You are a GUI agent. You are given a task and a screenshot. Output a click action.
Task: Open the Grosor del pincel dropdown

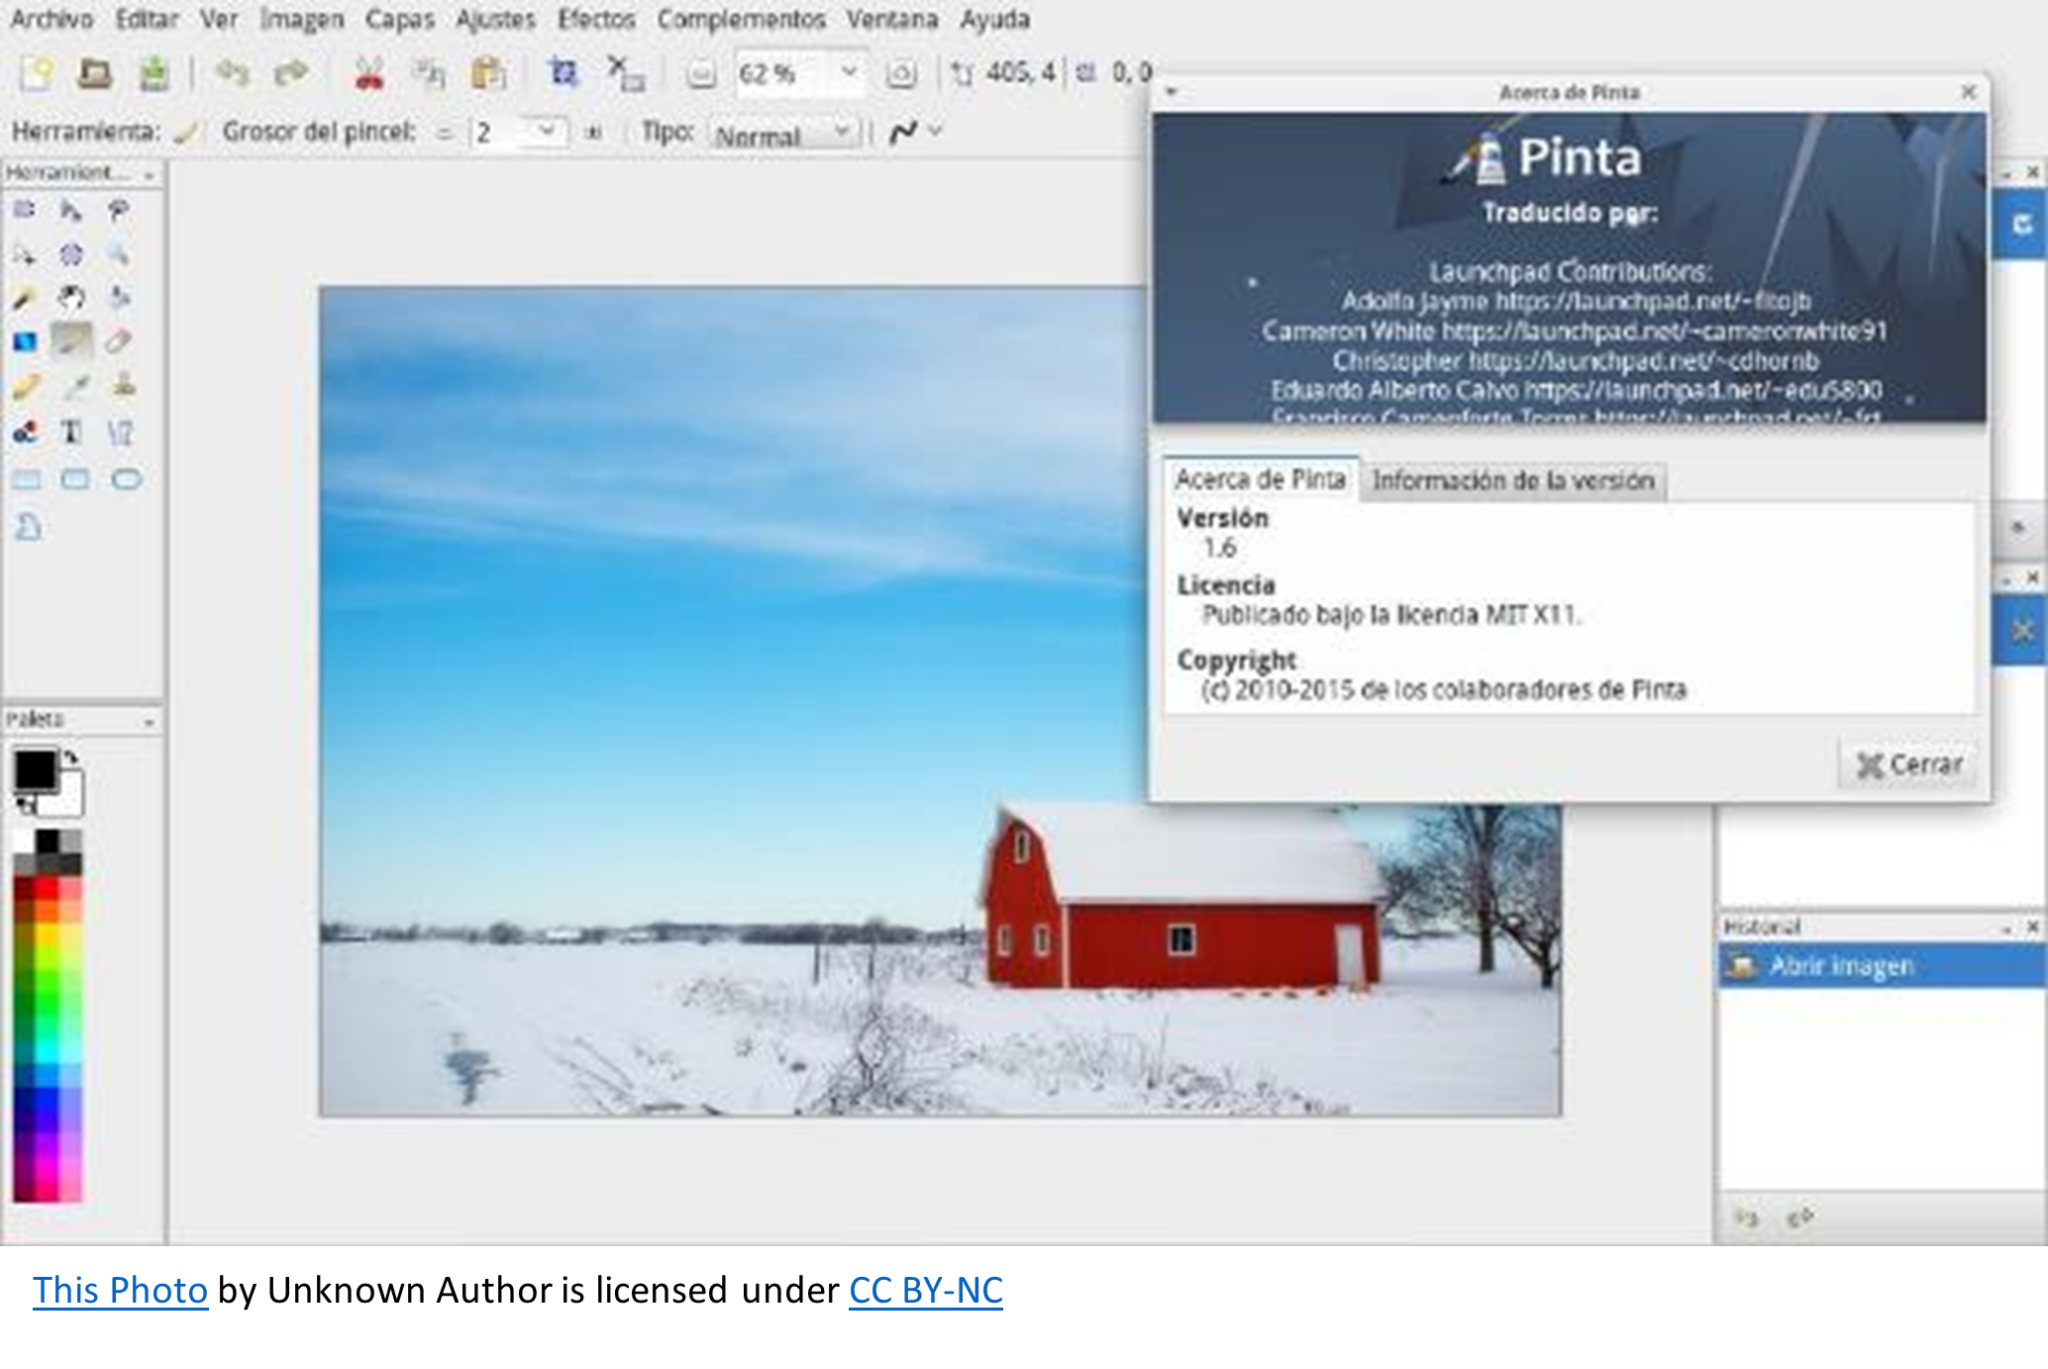point(546,131)
